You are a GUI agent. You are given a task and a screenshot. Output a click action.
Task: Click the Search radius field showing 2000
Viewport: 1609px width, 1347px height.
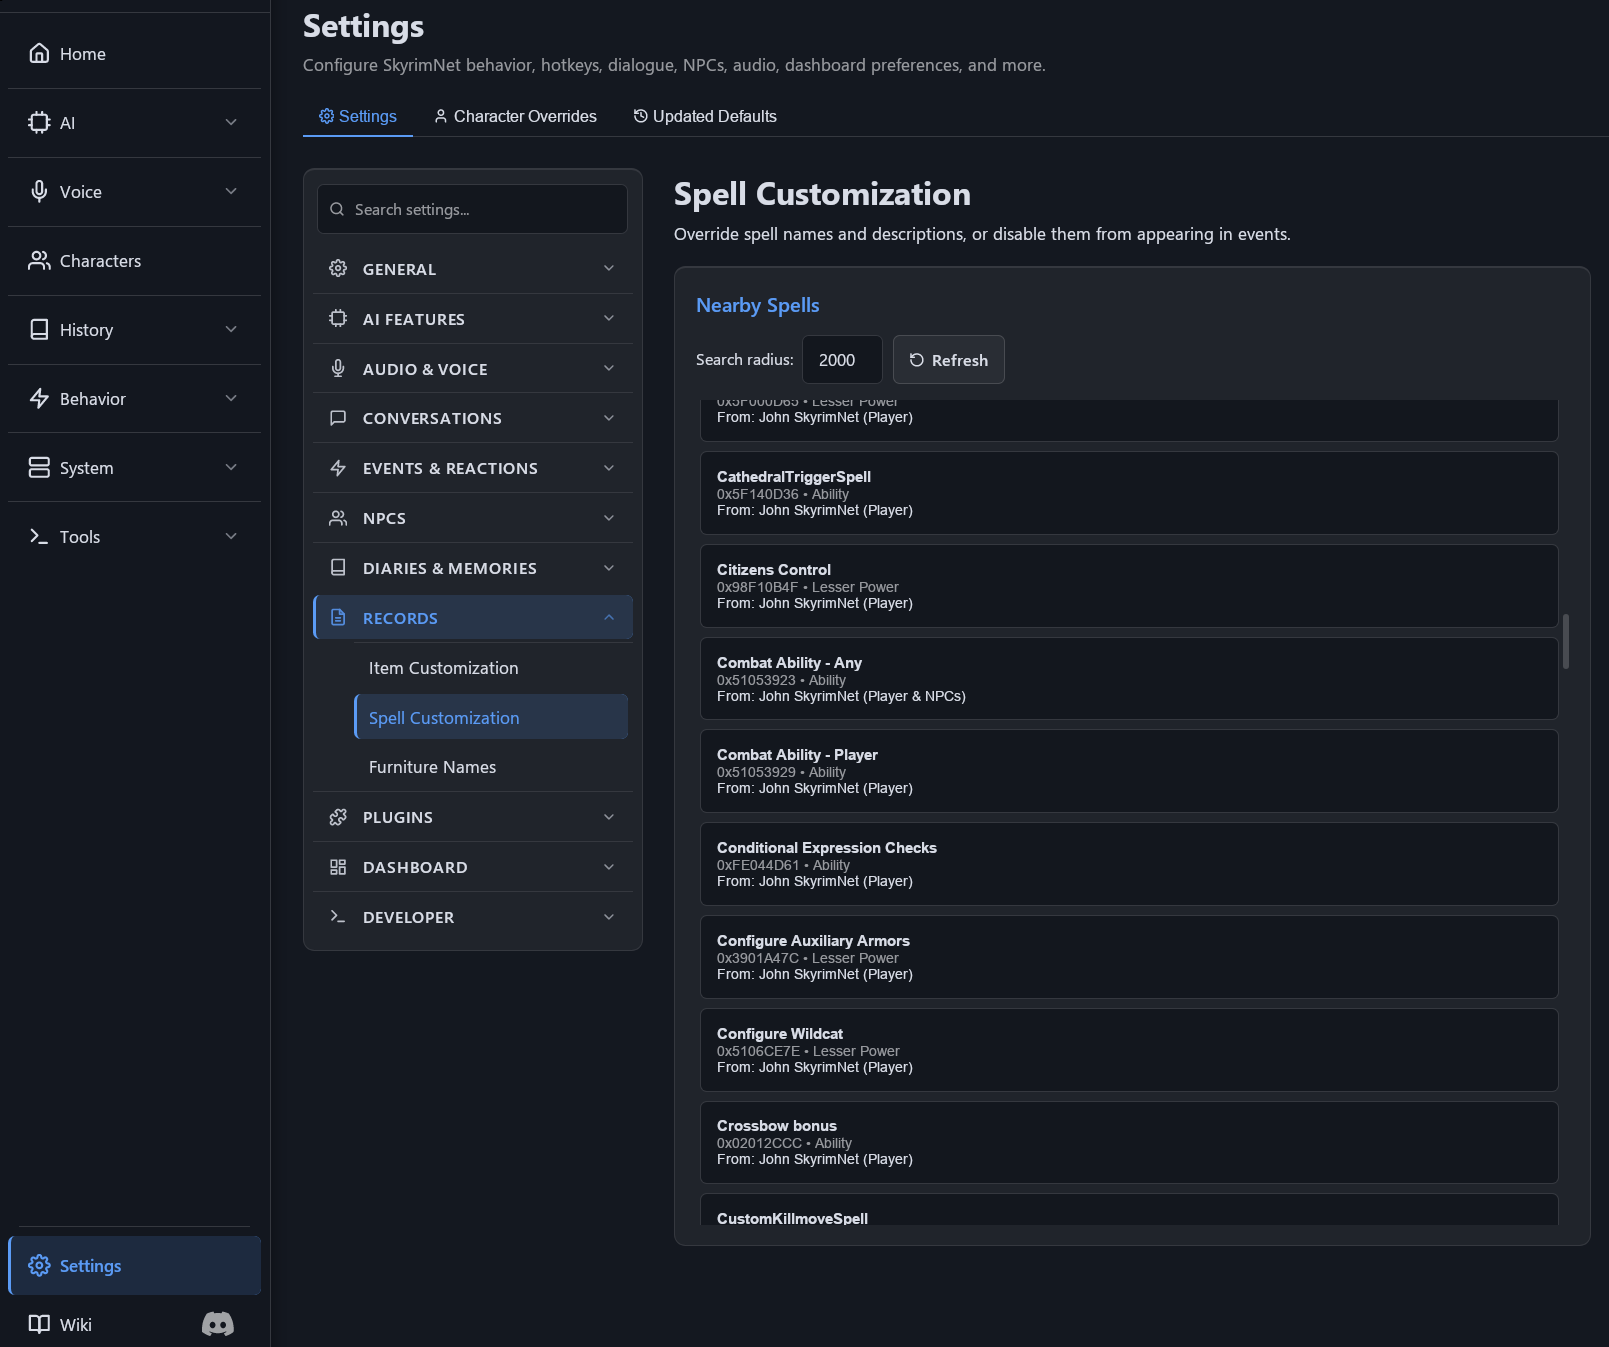[x=842, y=360]
